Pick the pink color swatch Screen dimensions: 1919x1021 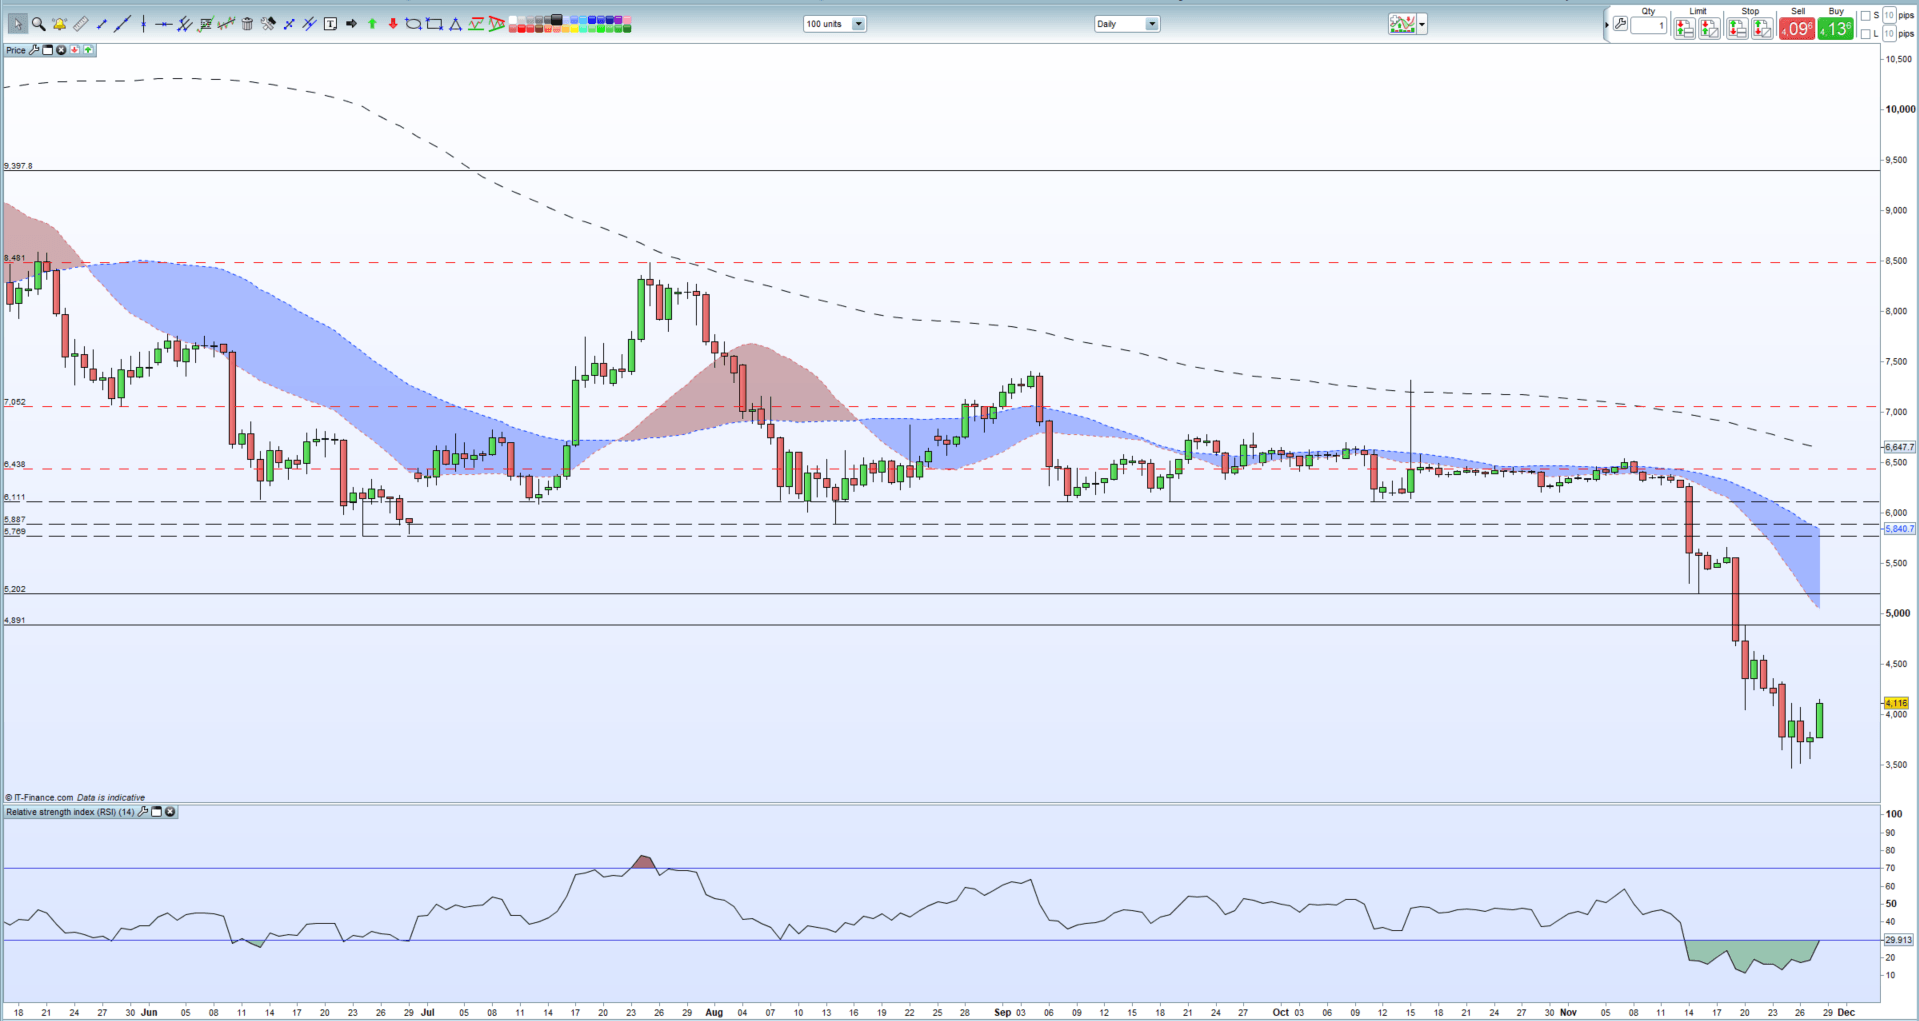[x=627, y=19]
